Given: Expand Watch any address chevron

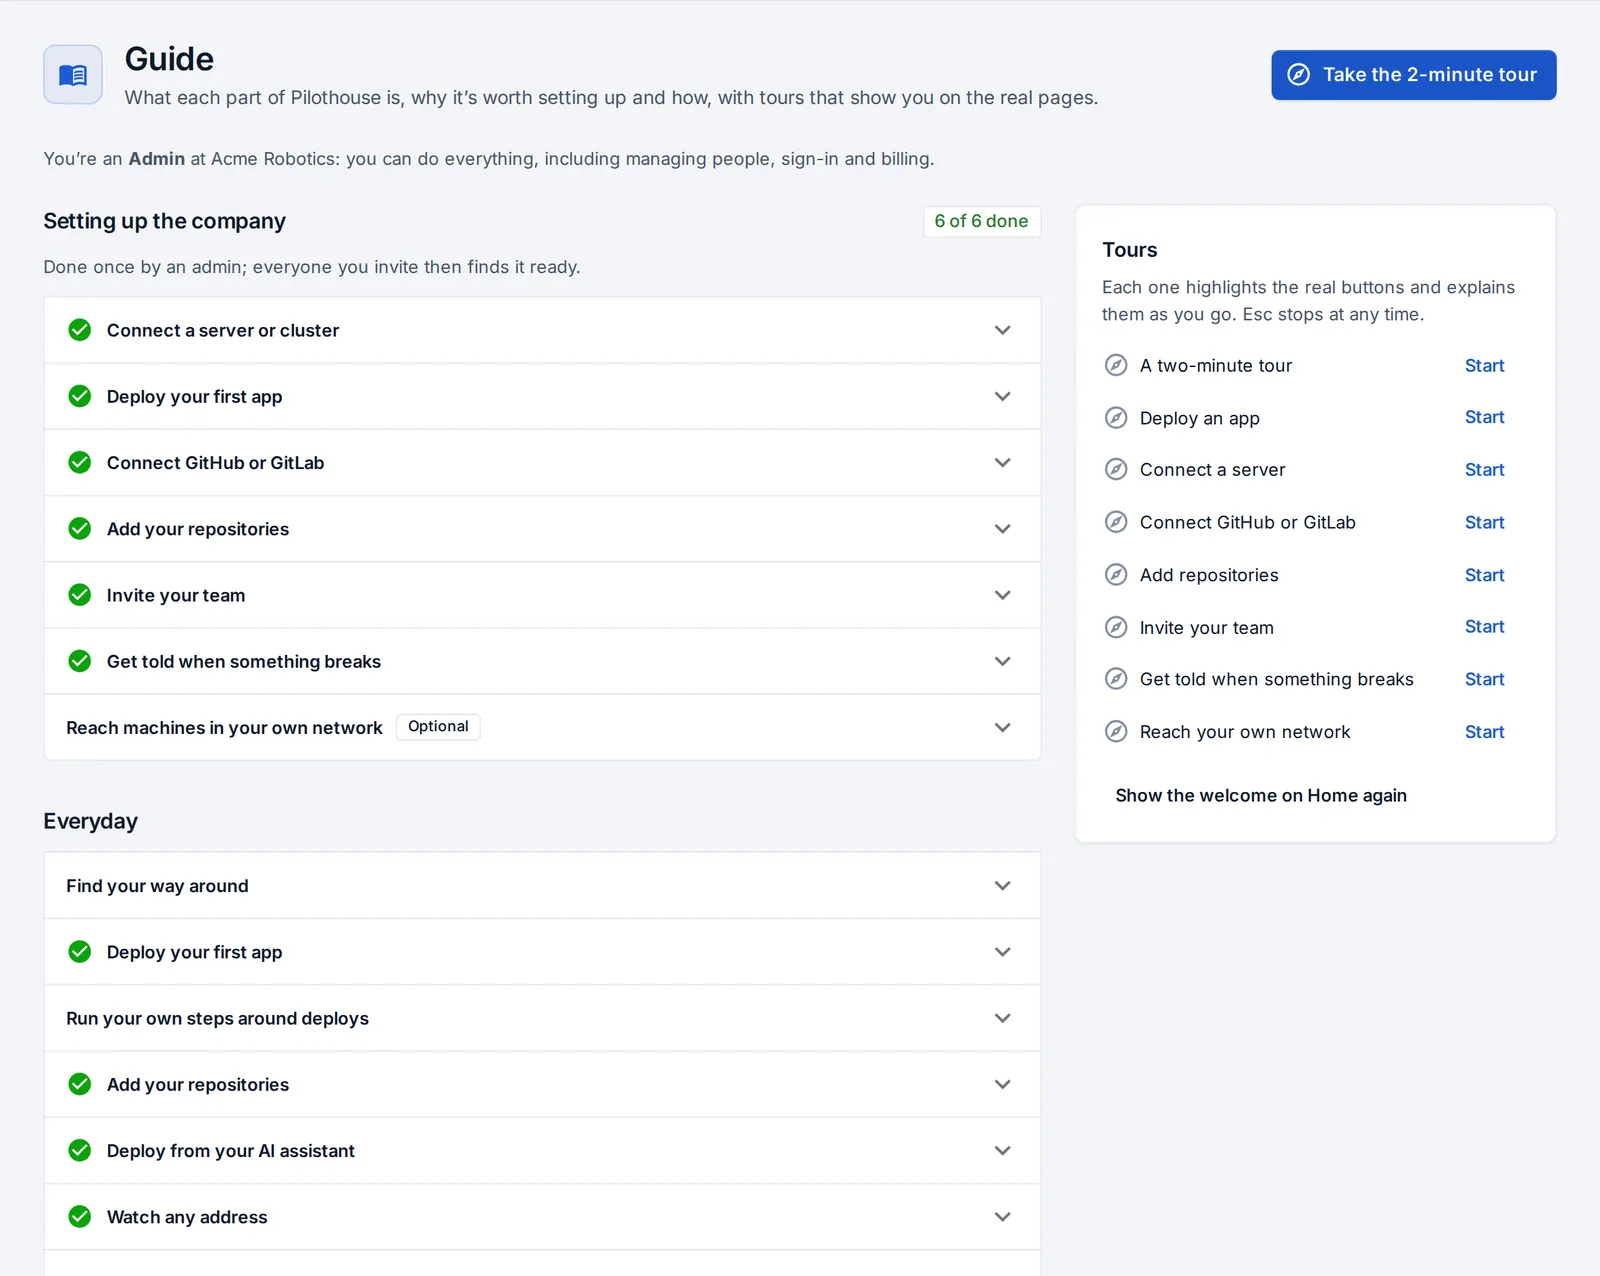Looking at the screenshot, I should [x=1003, y=1216].
